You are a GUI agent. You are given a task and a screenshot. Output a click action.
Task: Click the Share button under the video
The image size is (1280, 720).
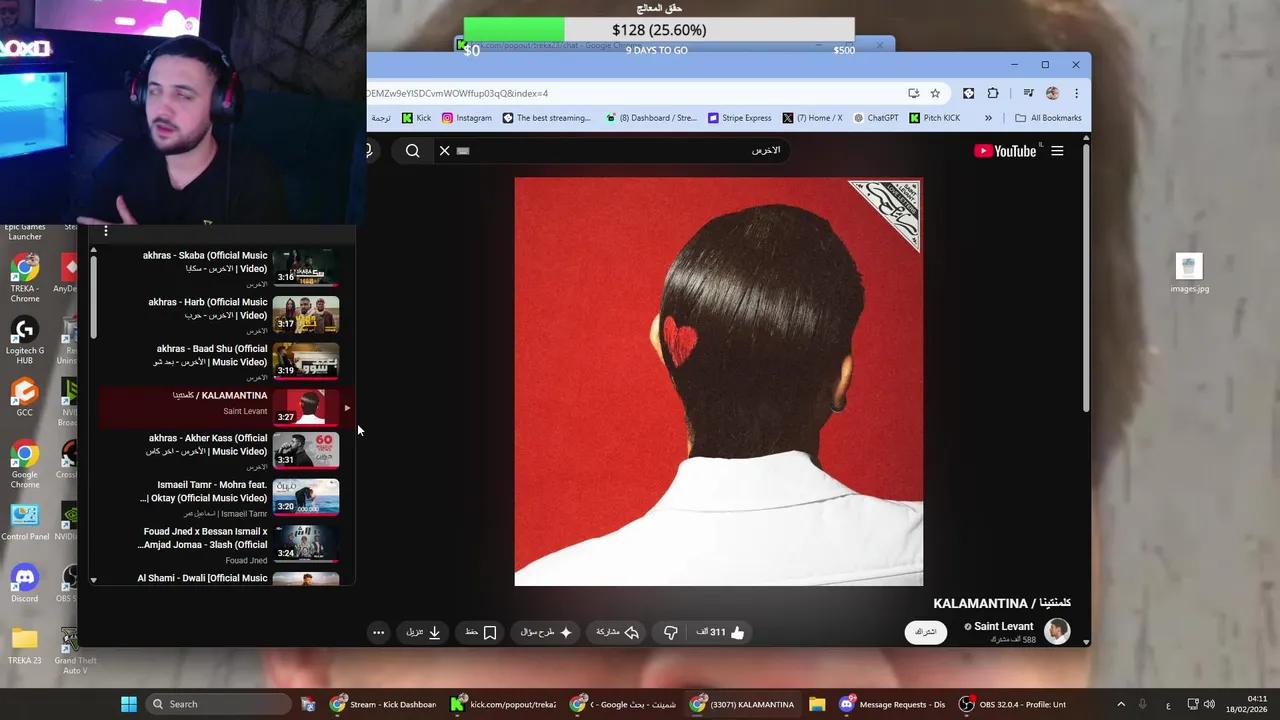tap(617, 632)
